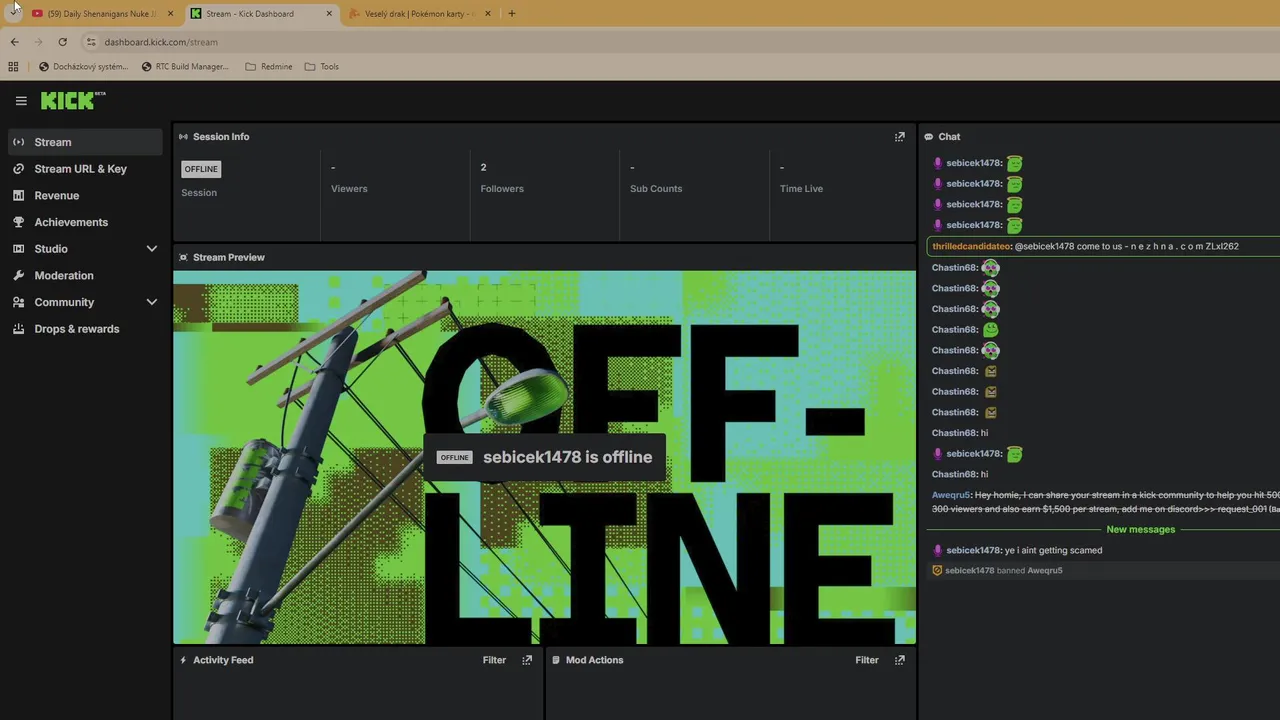Open Docházkový systém bookmark
This screenshot has height=720, width=1280.
(x=83, y=67)
